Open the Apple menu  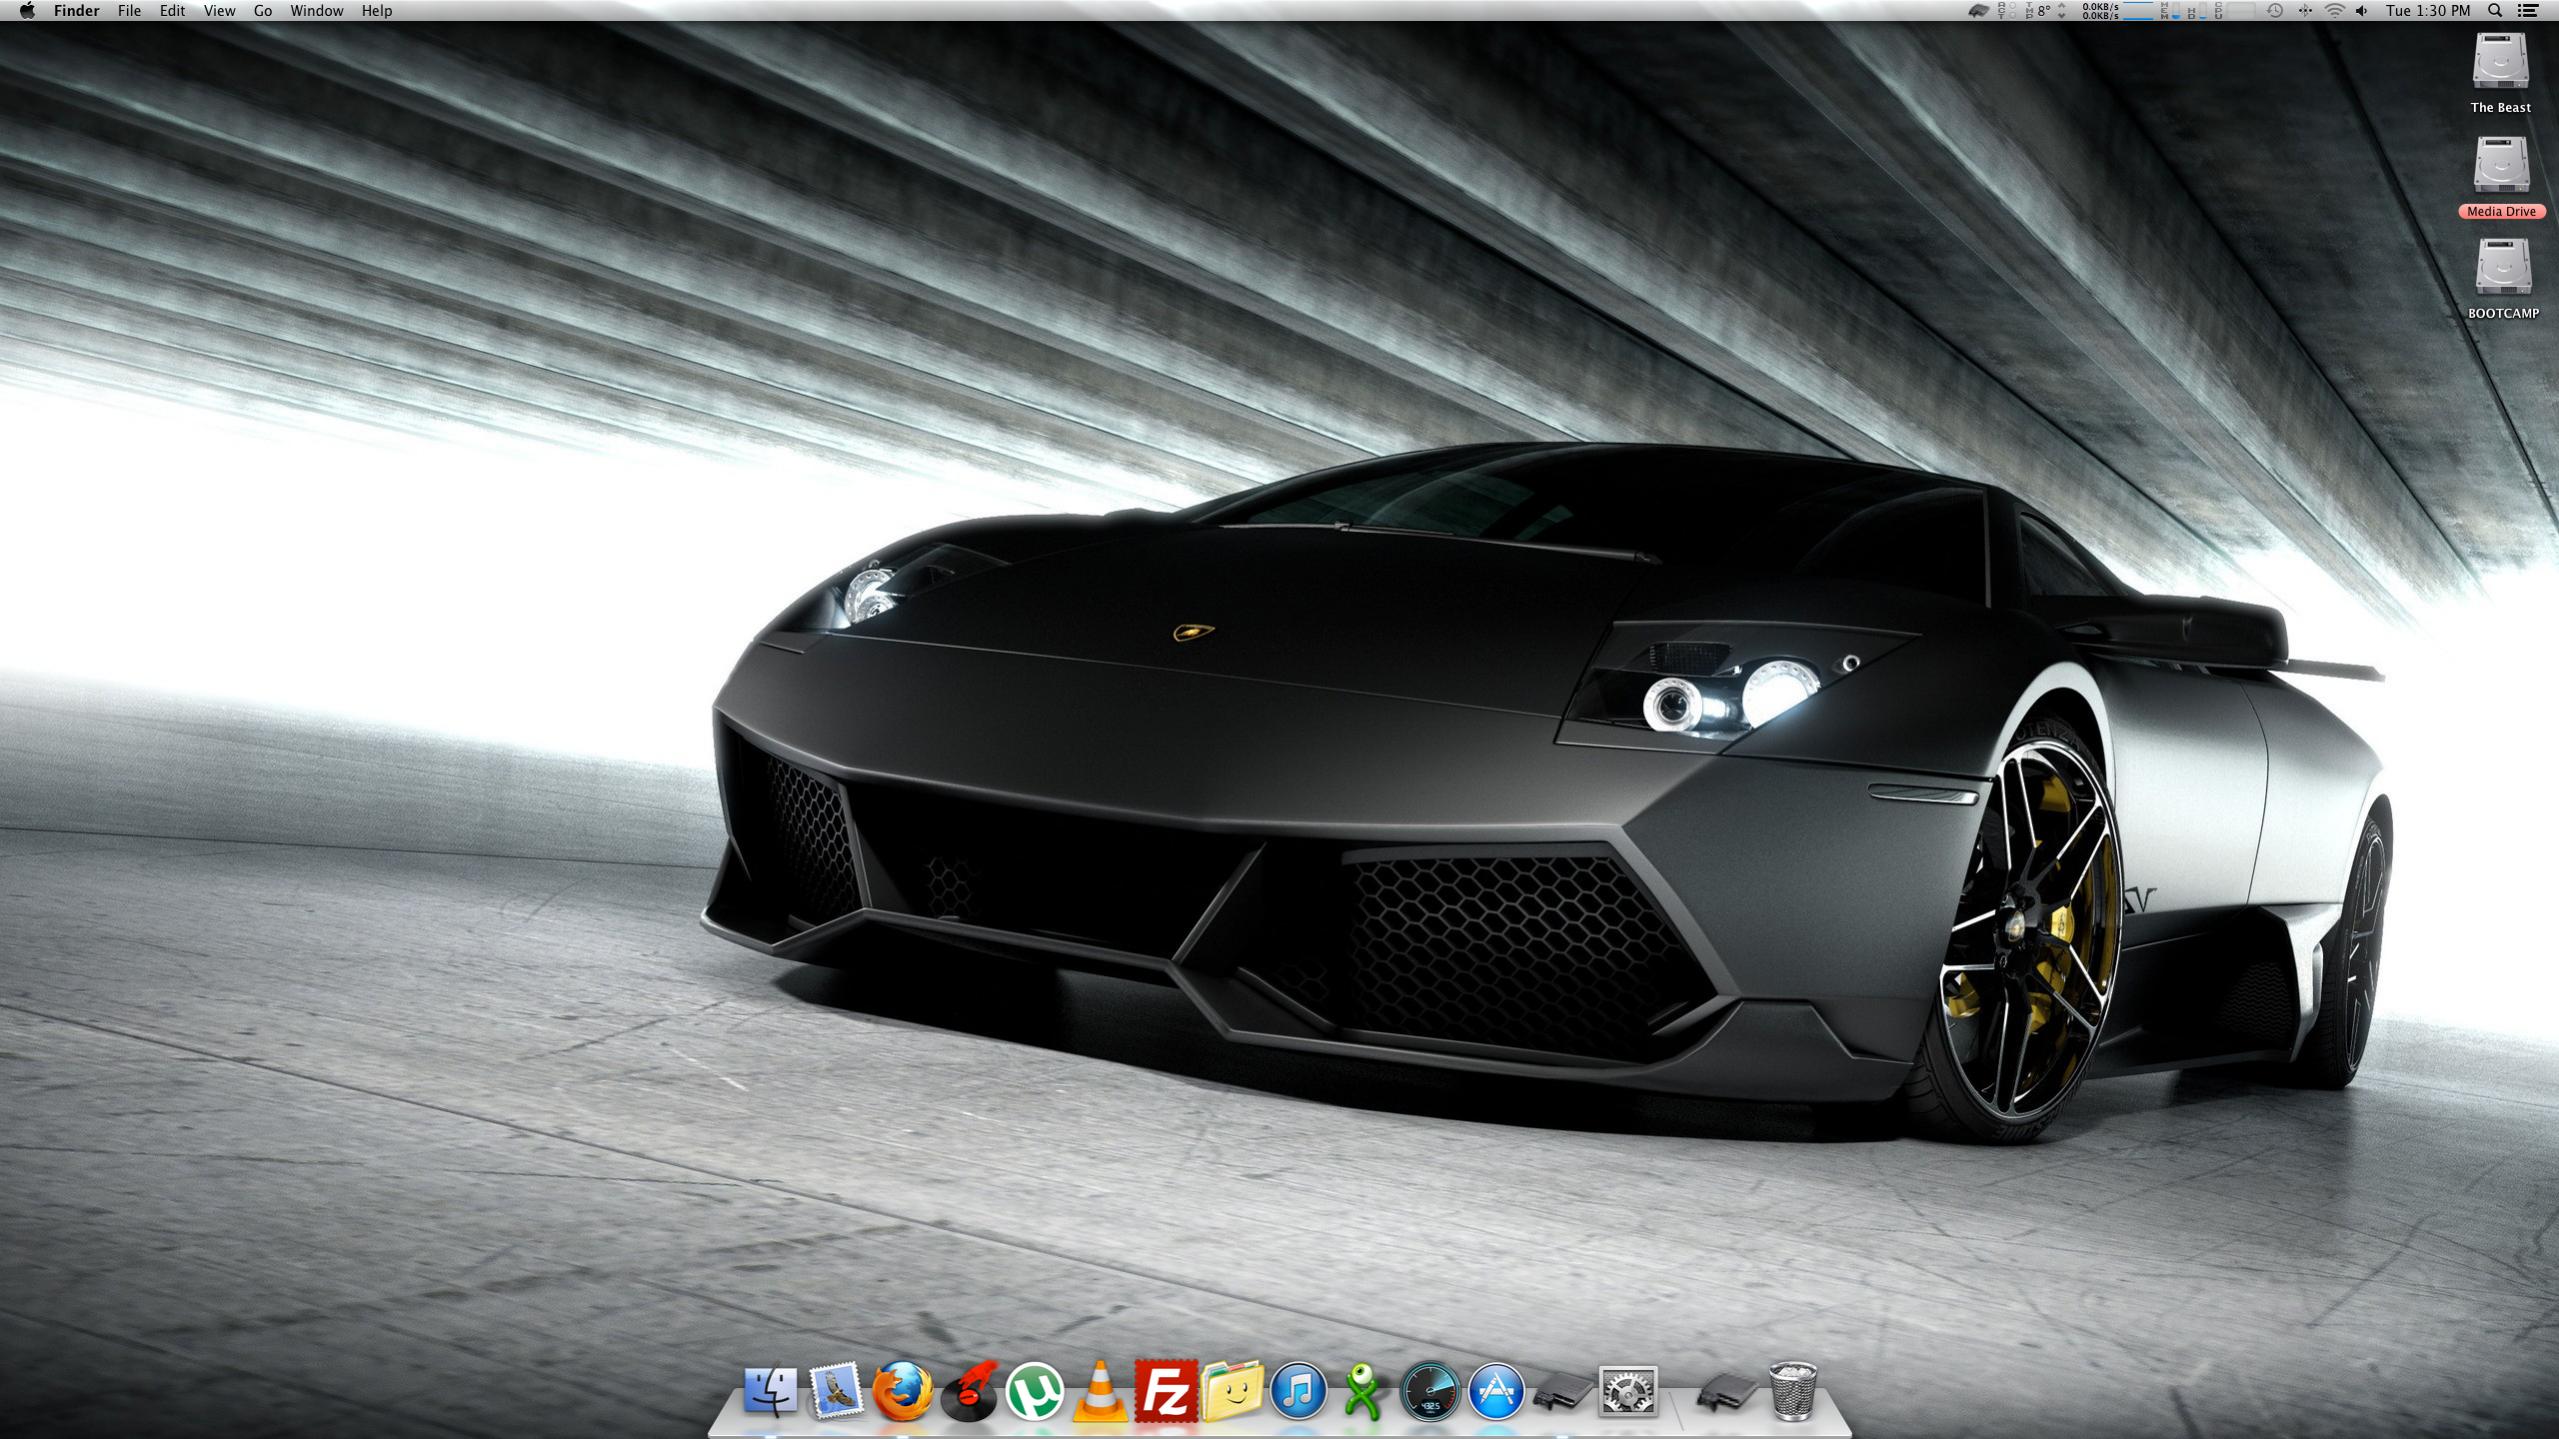pyautogui.click(x=27, y=11)
